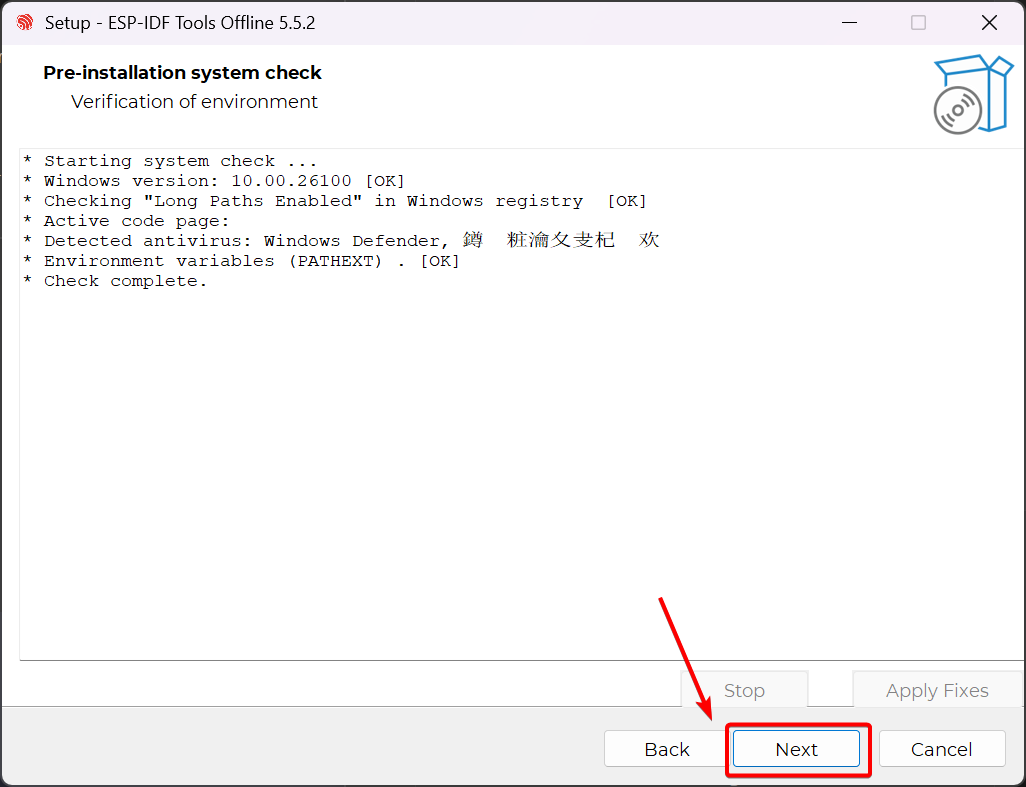Select the 'Starting system check' log line
The height and width of the screenshot is (787, 1026).
click(170, 161)
